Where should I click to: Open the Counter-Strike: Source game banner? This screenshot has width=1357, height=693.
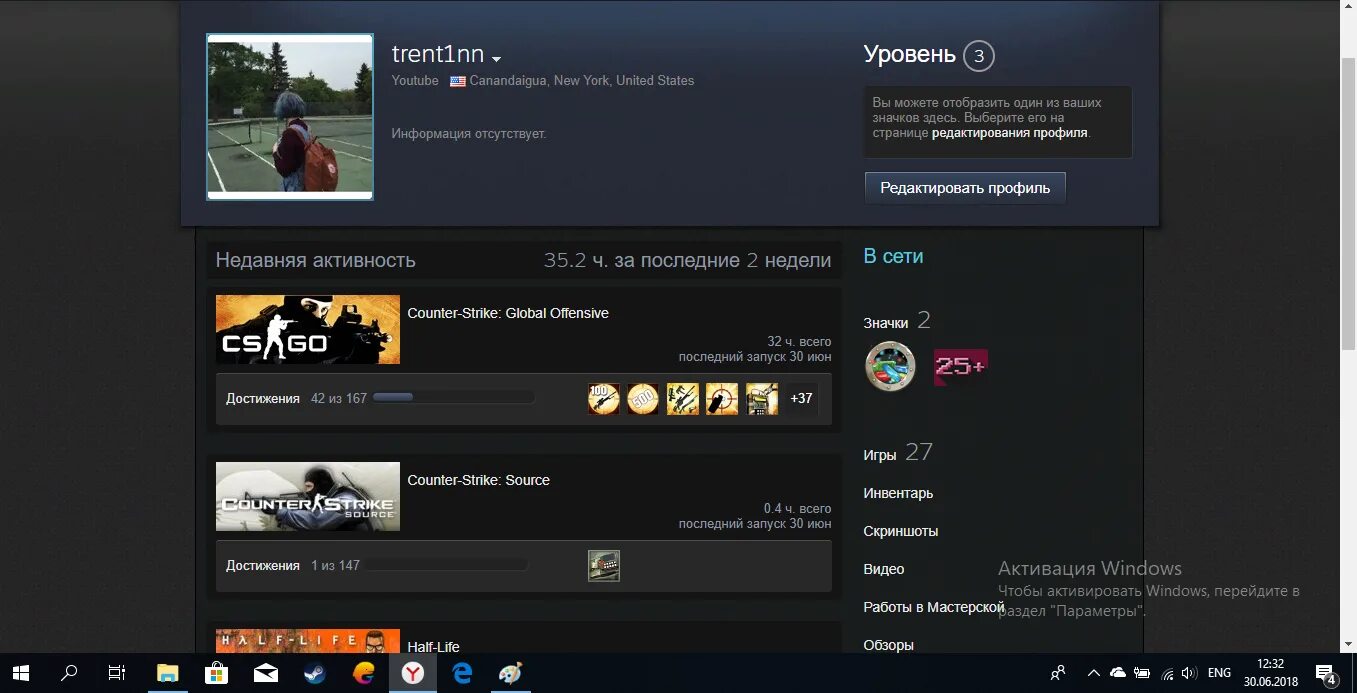coord(308,496)
